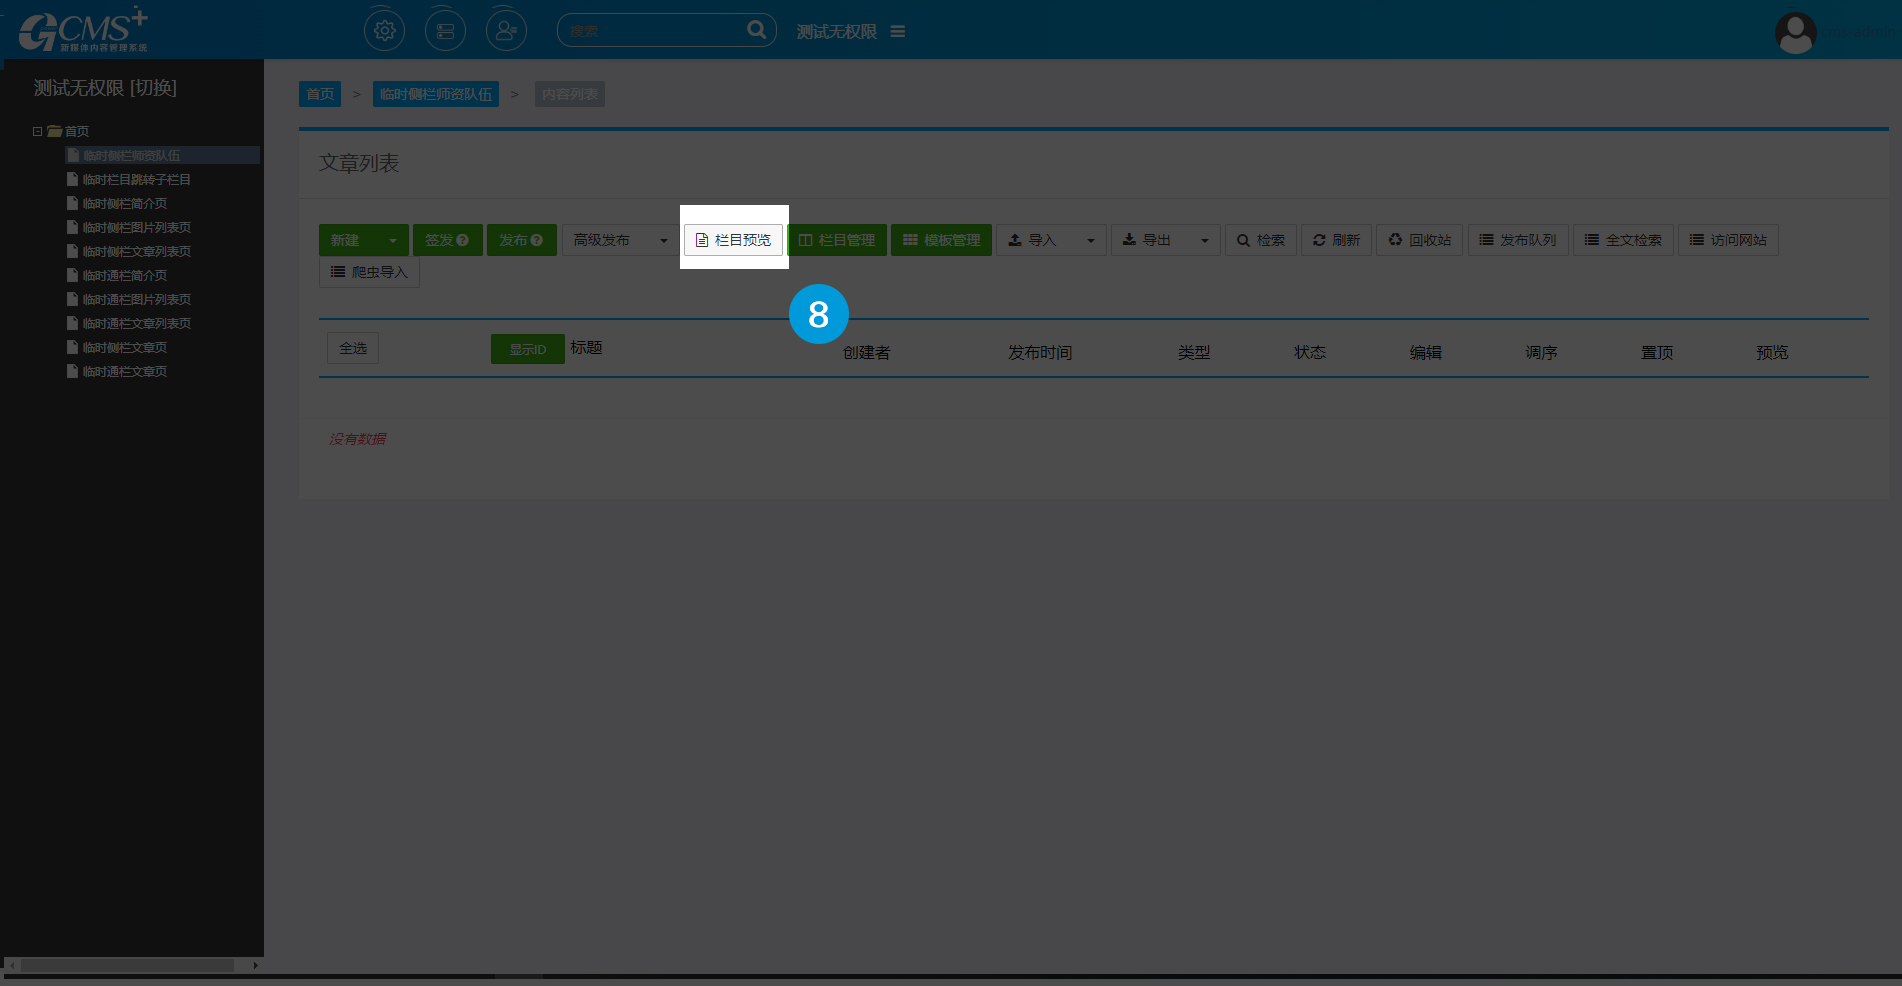Open the settings gear icon in header
This screenshot has width=1902, height=986.
(x=385, y=31)
